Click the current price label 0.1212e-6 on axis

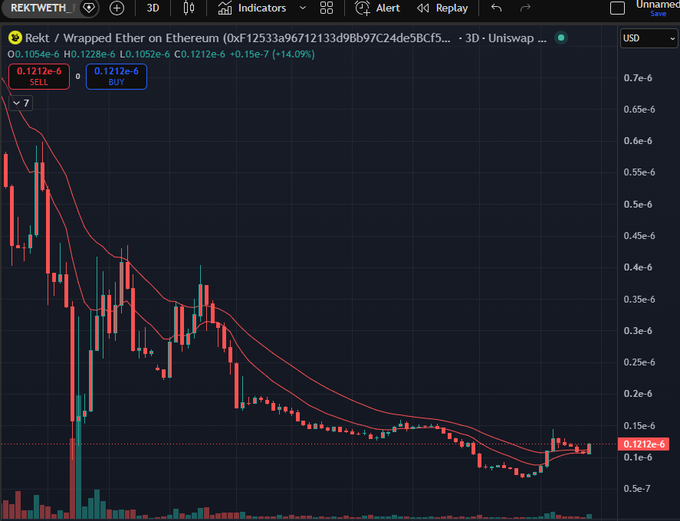click(x=644, y=444)
